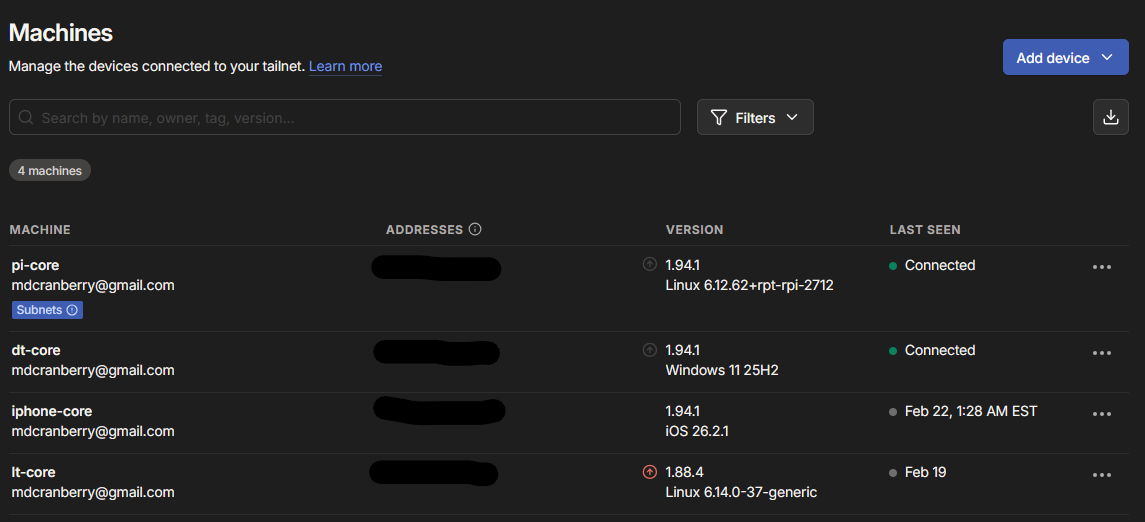Click the red update icon for lt-core
This screenshot has height=522, width=1145.
point(649,472)
